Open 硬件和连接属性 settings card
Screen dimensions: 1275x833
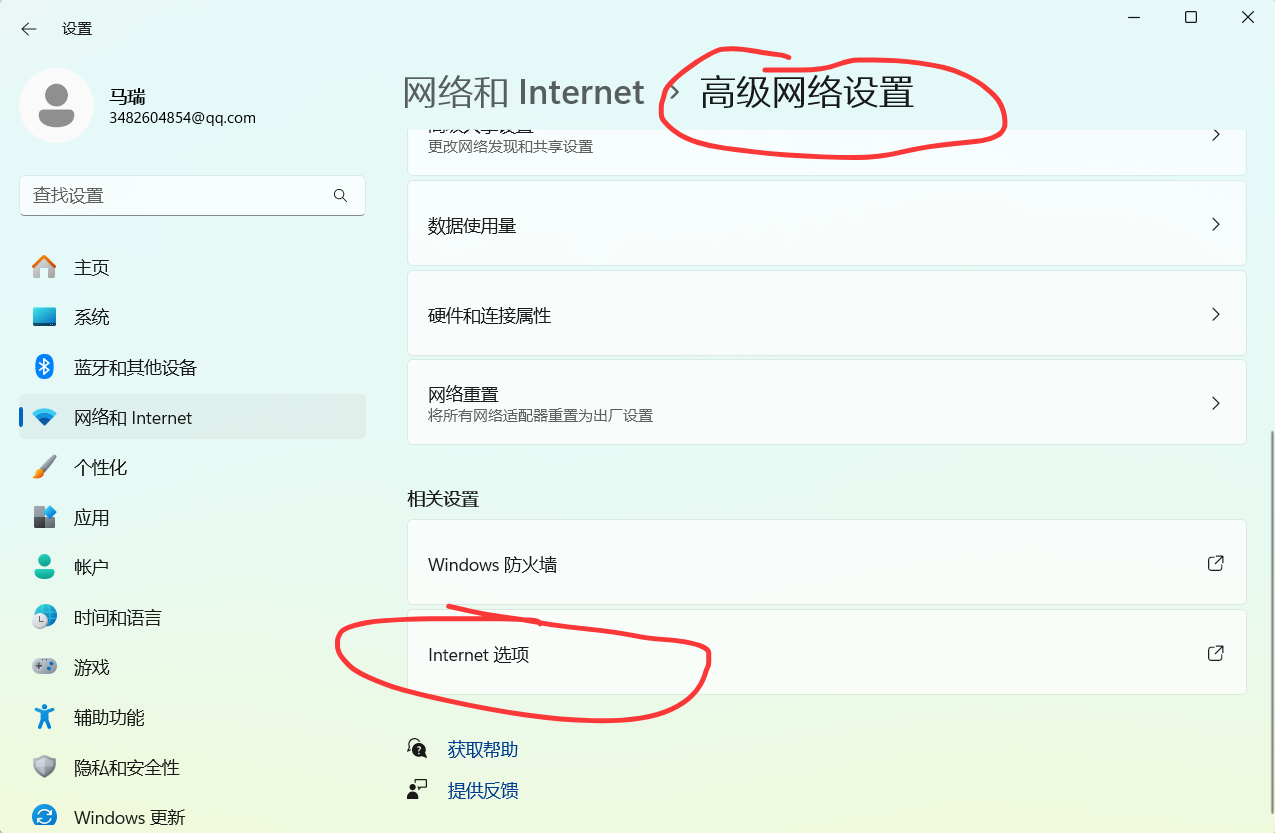click(x=826, y=314)
